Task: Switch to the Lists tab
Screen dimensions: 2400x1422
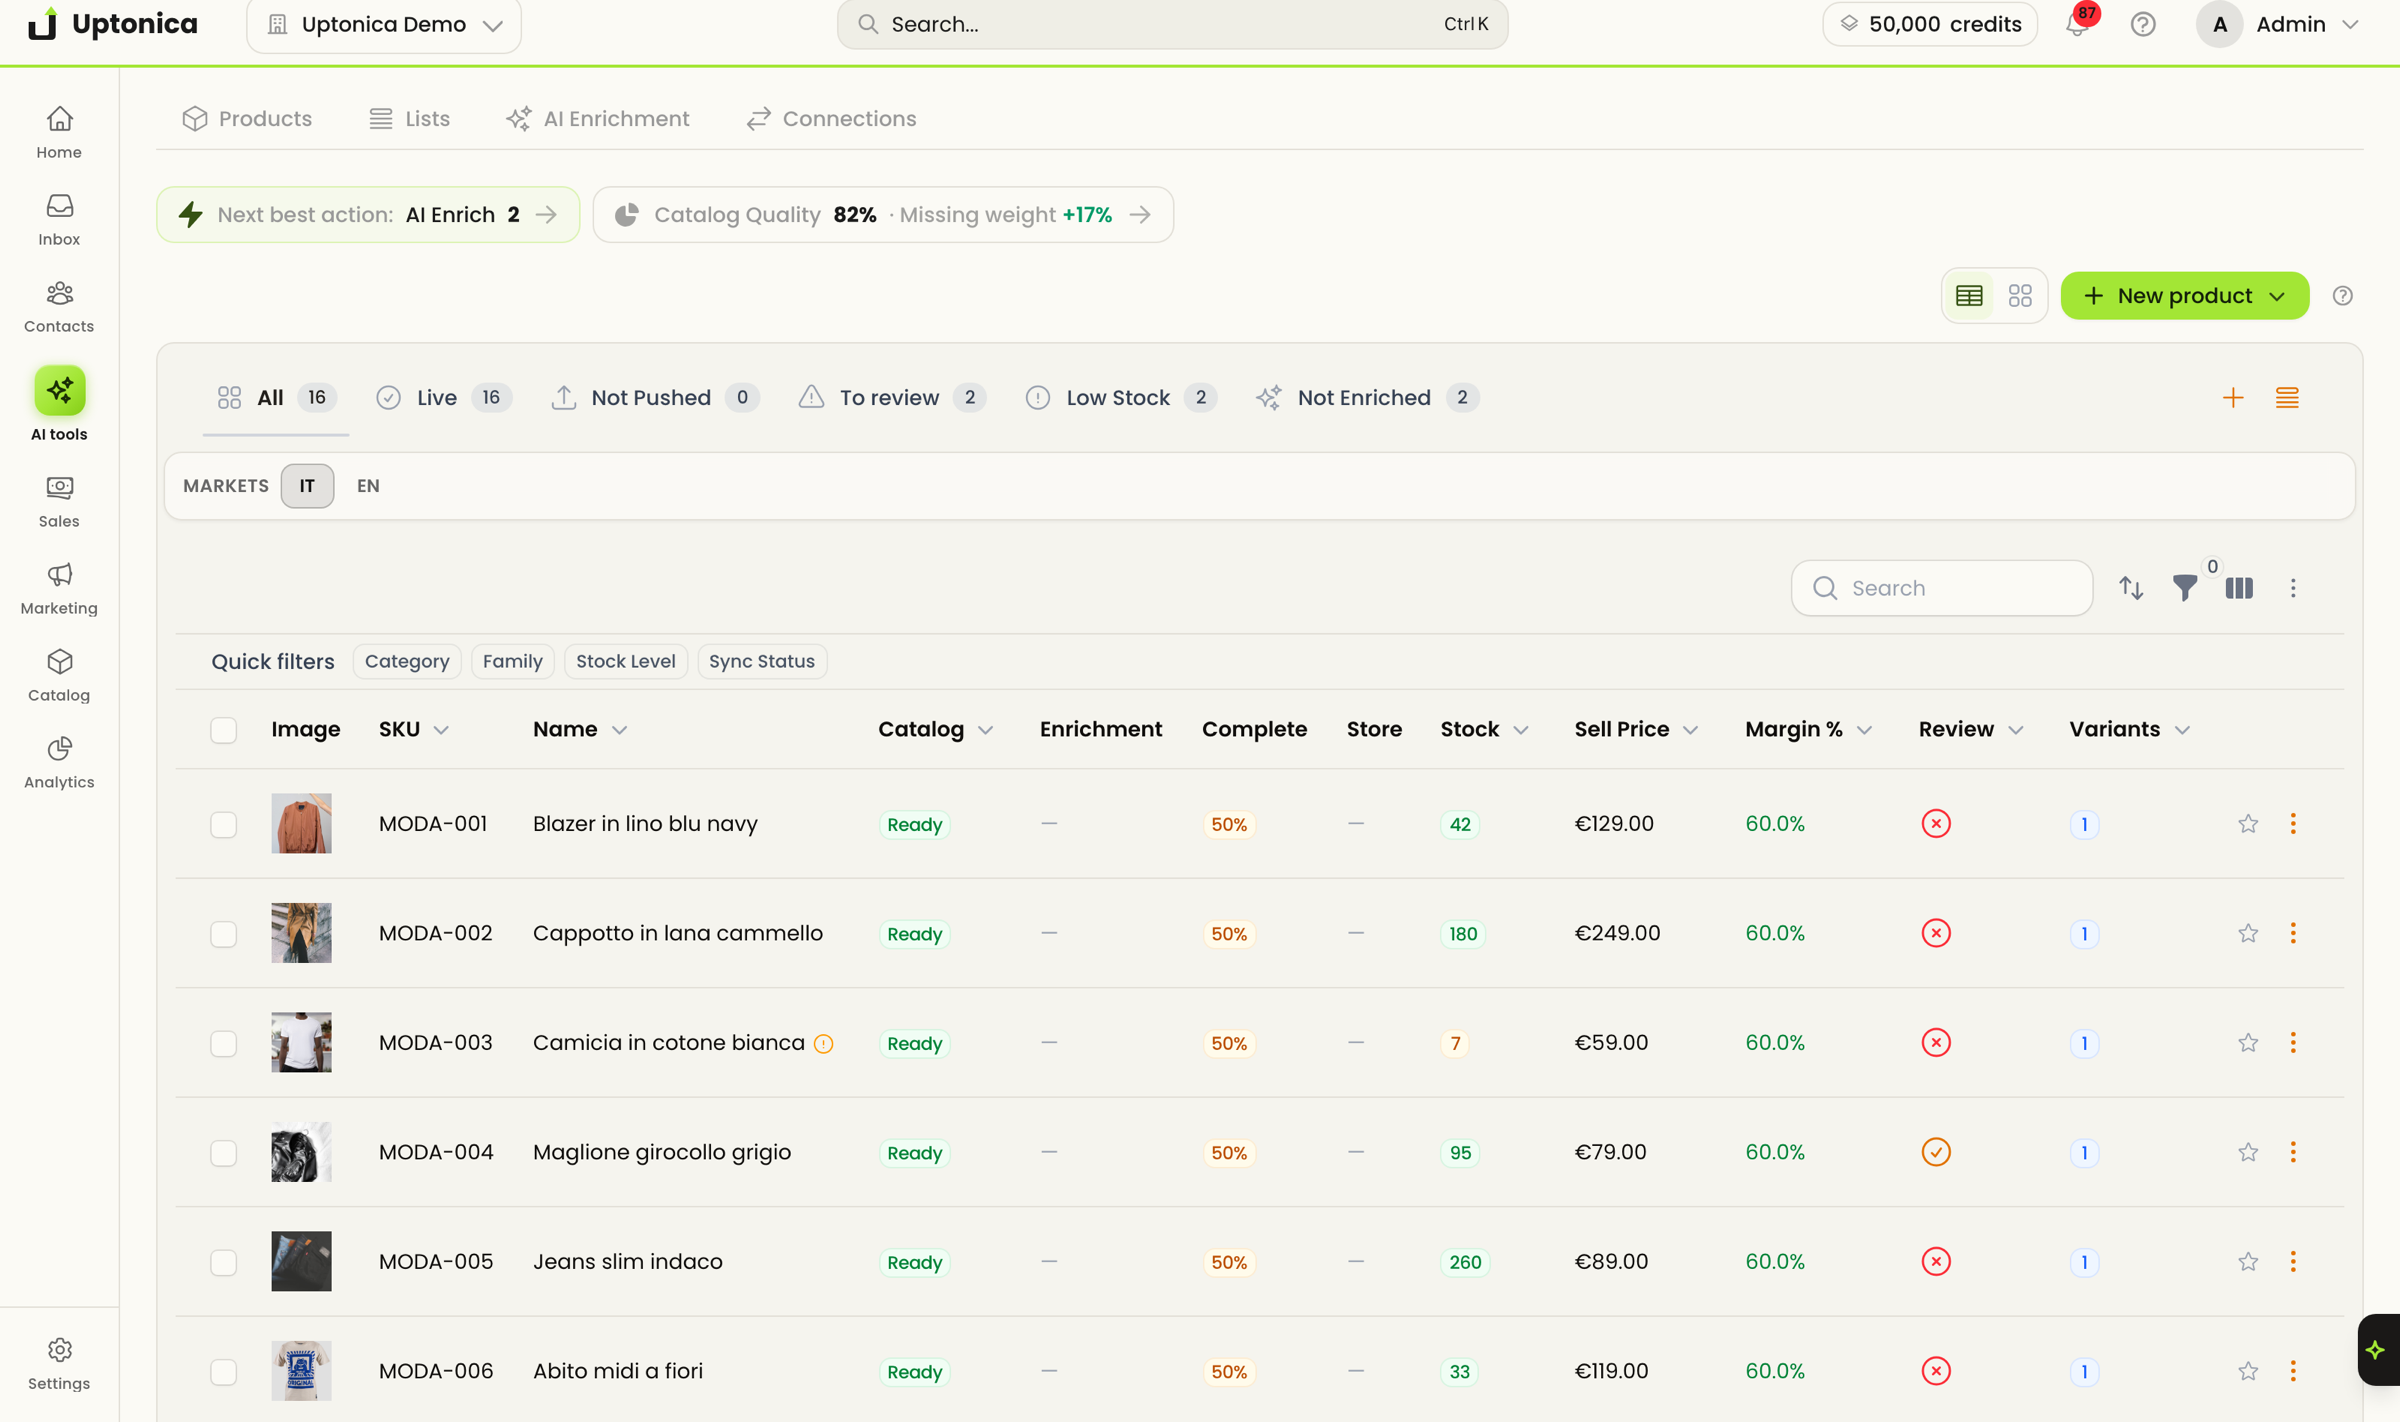Action: 409,119
